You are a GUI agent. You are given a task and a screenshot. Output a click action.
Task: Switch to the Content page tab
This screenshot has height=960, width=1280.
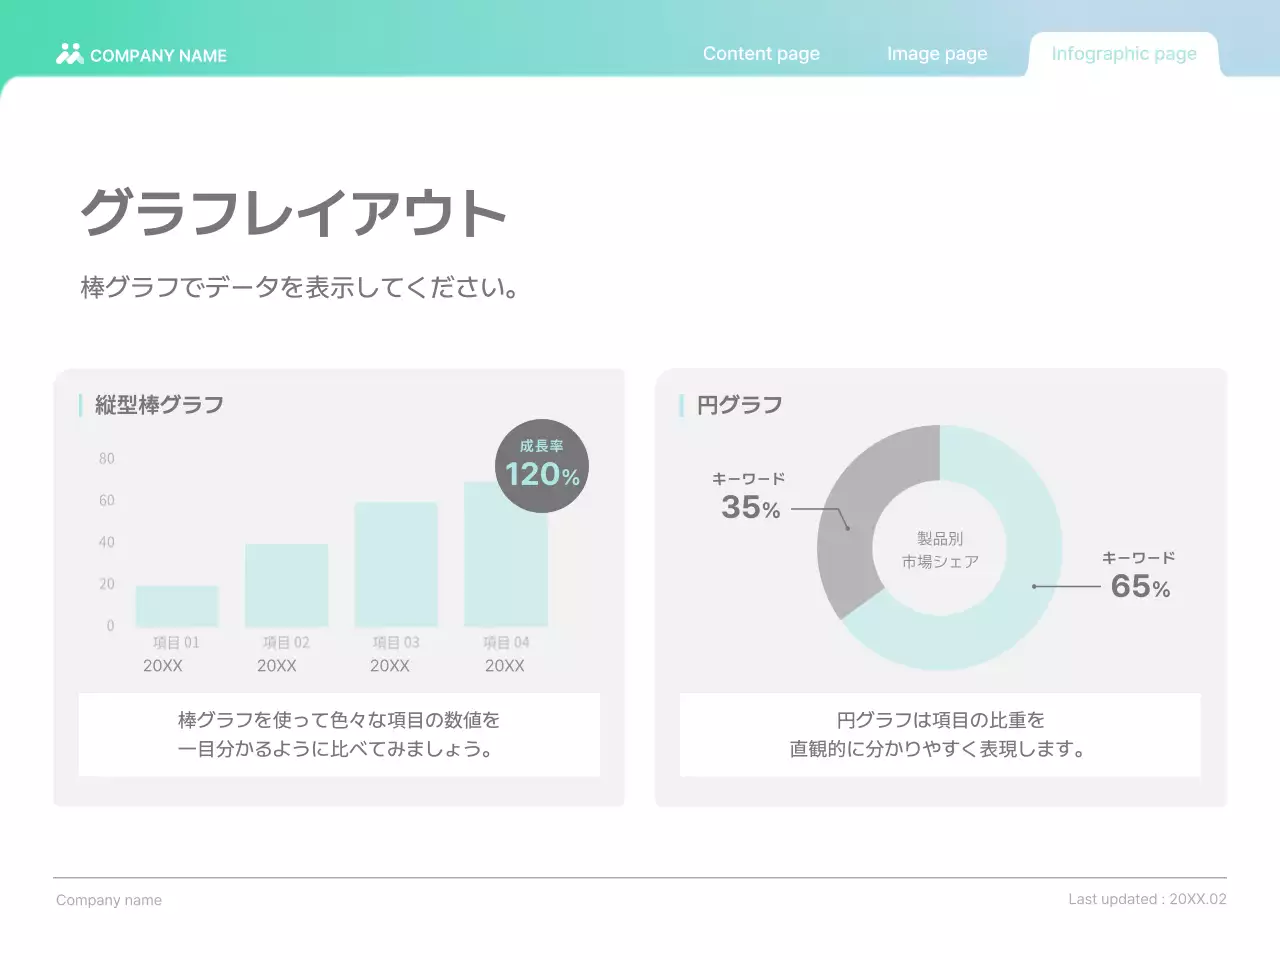[x=761, y=53]
